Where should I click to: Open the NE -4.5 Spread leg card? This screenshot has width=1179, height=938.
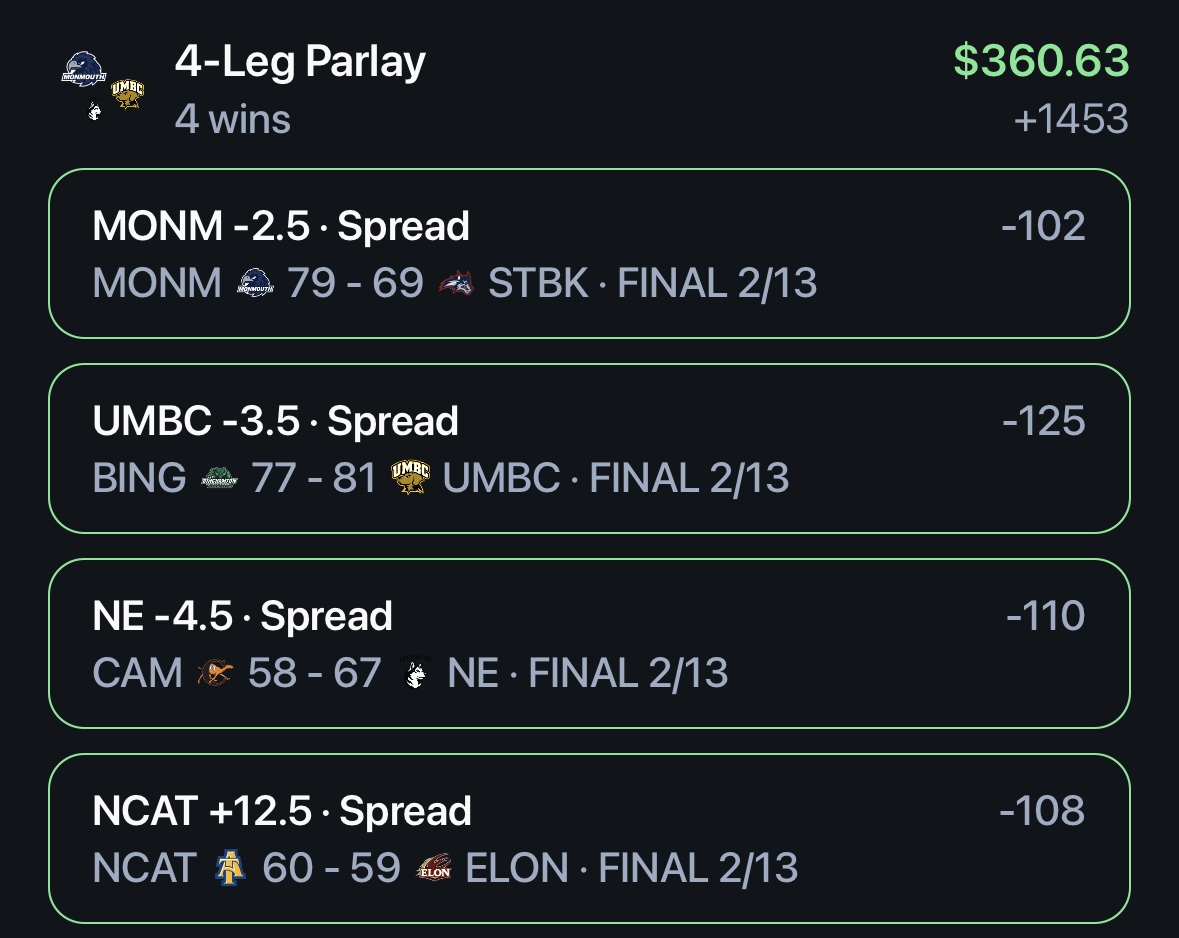click(x=590, y=643)
